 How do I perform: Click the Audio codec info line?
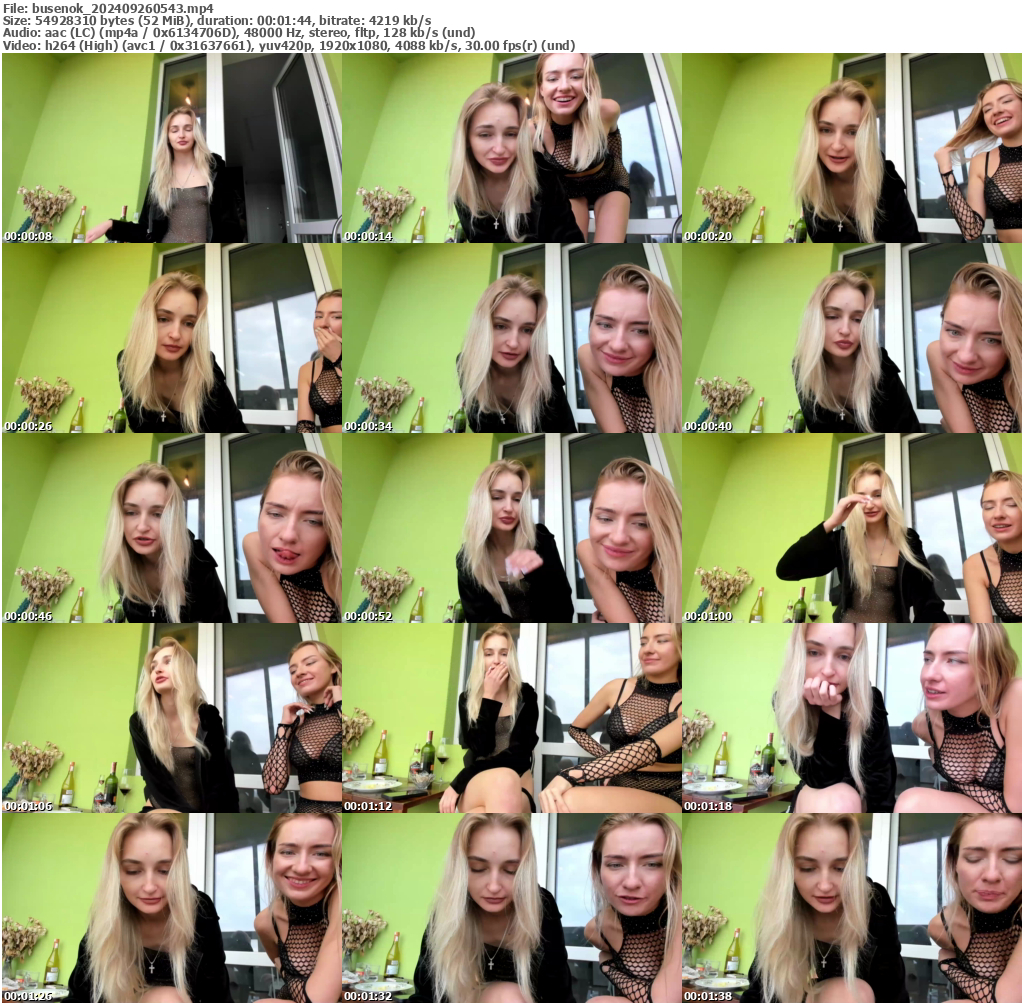(x=240, y=31)
